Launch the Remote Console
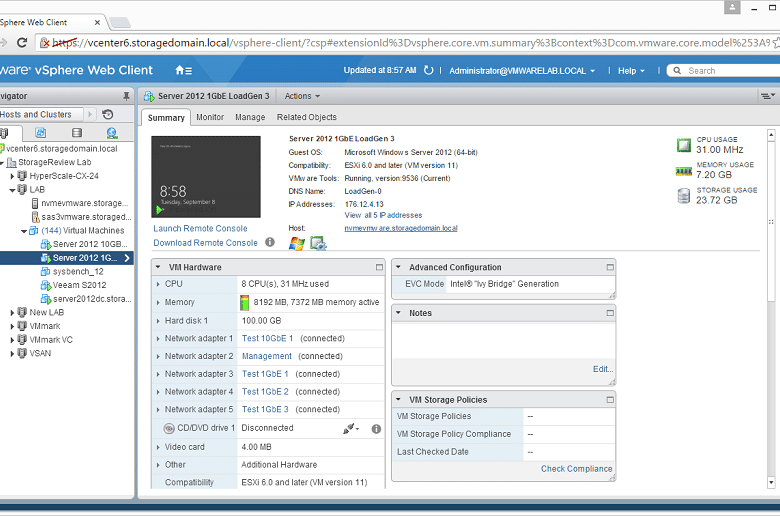 point(200,228)
